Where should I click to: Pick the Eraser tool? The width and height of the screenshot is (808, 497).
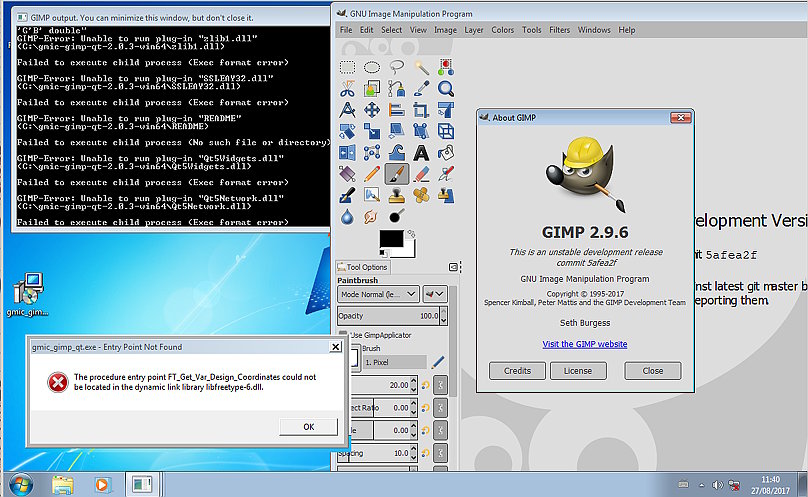pyautogui.click(x=421, y=174)
